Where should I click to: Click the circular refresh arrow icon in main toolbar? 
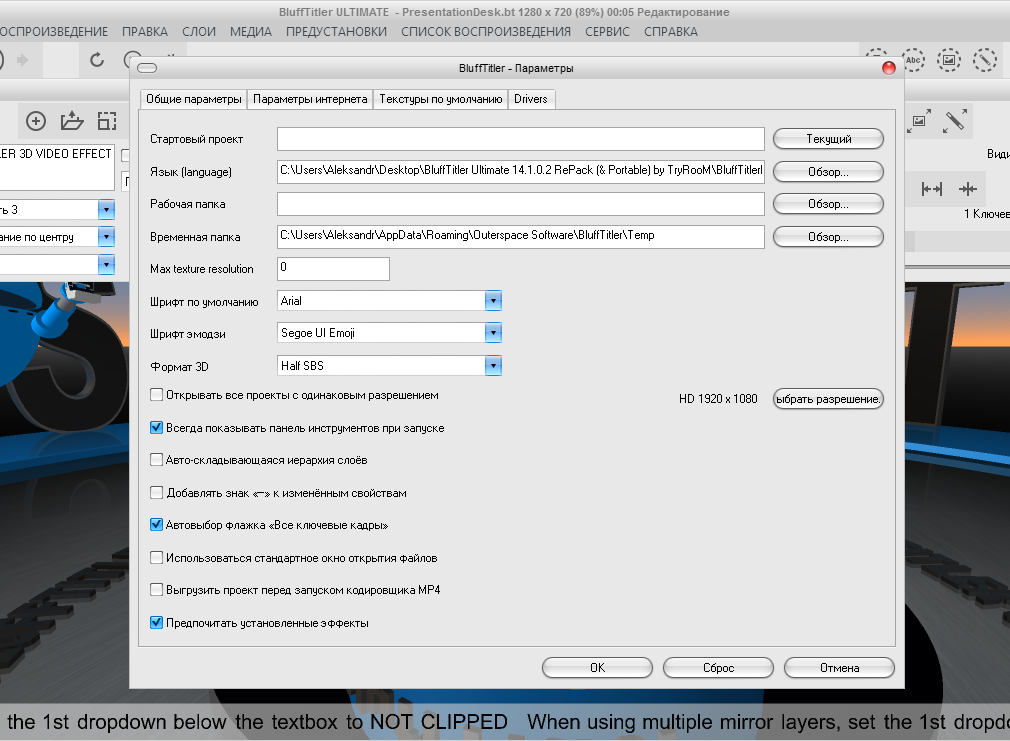(97, 60)
